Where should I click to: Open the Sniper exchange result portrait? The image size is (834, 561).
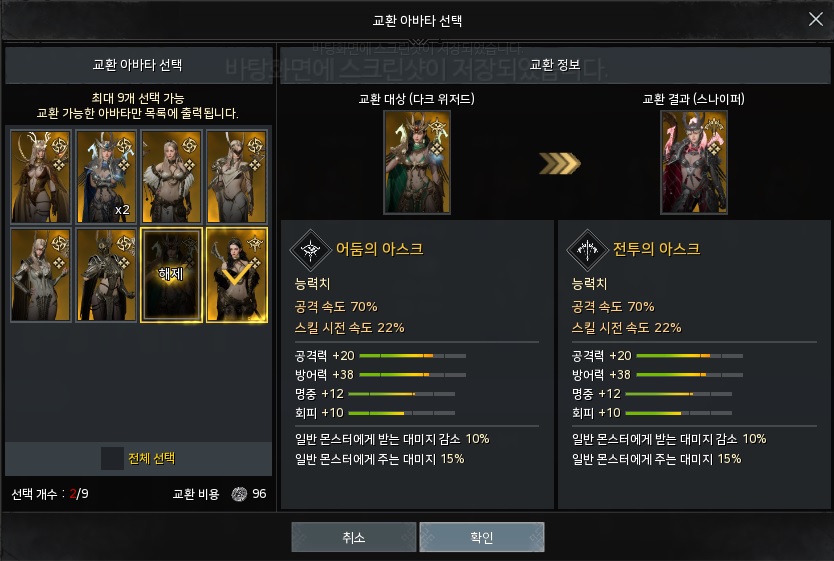[x=694, y=162]
